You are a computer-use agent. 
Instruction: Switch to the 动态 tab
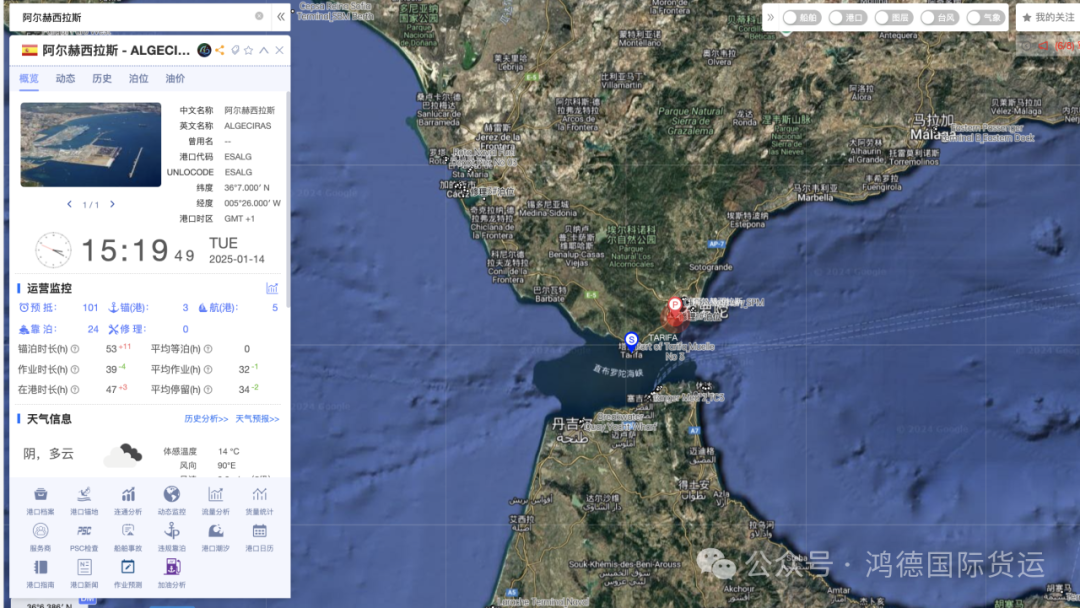65,78
